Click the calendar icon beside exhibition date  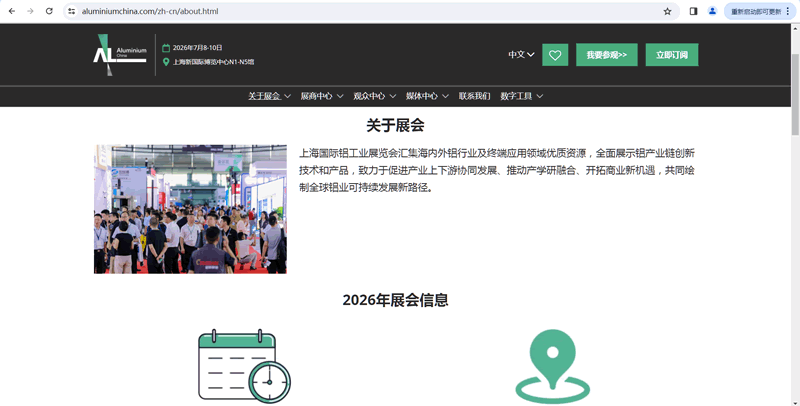pyautogui.click(x=166, y=48)
